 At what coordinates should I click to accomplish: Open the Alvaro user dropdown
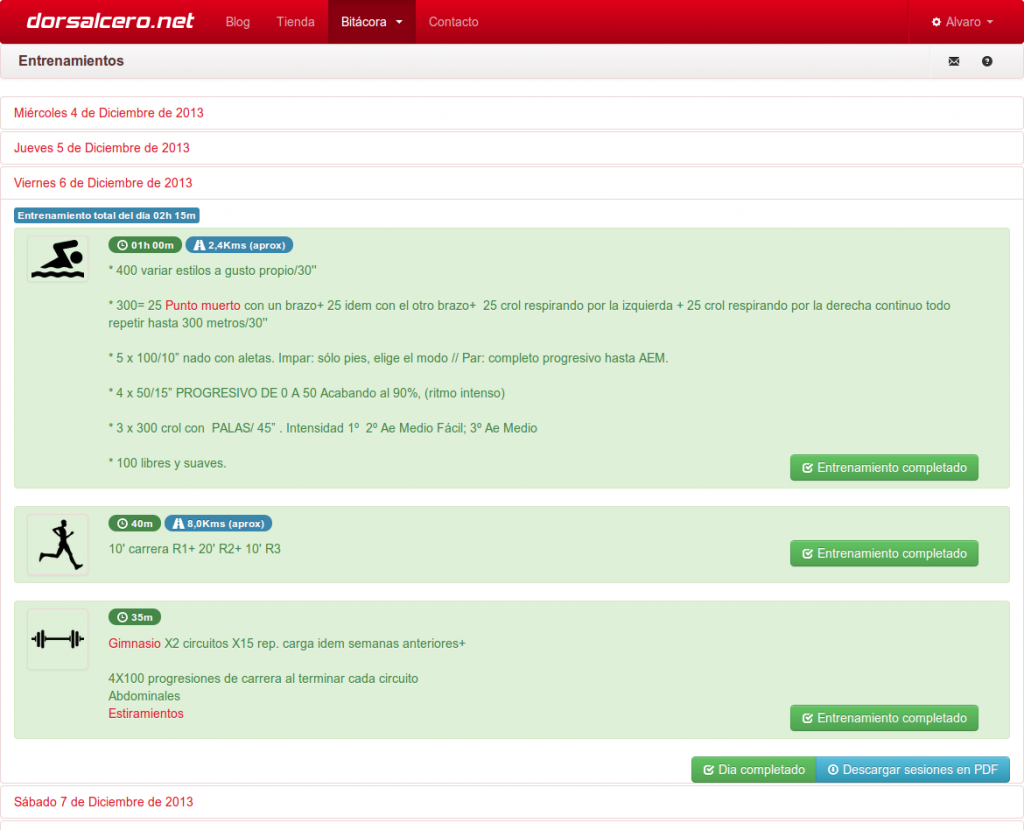point(962,22)
